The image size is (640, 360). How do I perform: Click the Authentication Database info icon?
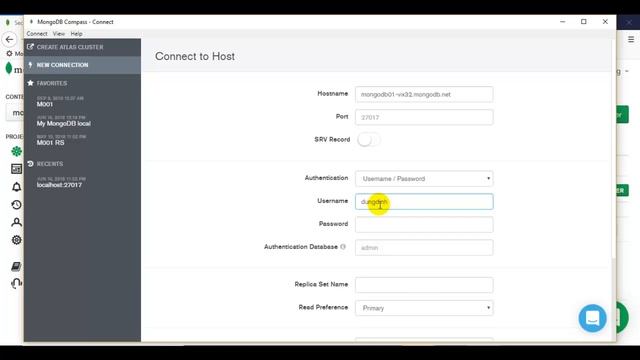pyautogui.click(x=343, y=247)
